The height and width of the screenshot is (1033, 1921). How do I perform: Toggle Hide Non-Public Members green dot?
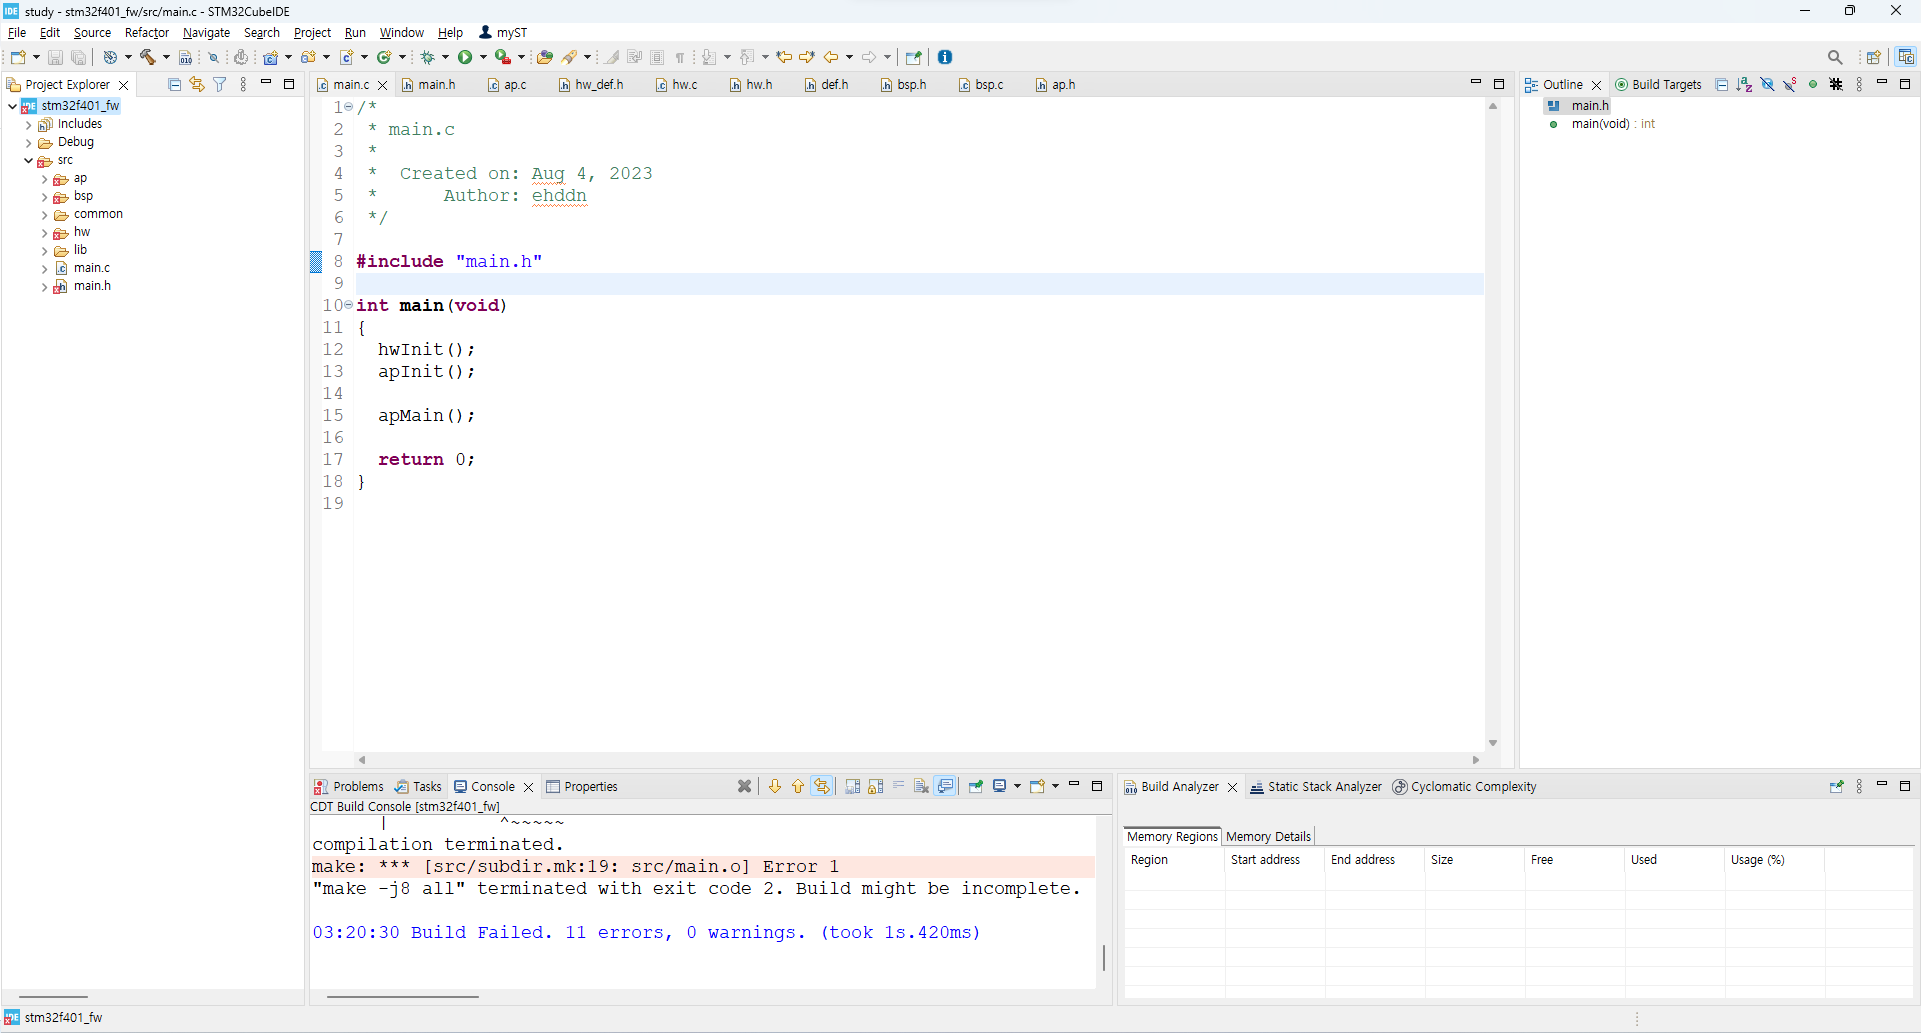(x=1813, y=85)
